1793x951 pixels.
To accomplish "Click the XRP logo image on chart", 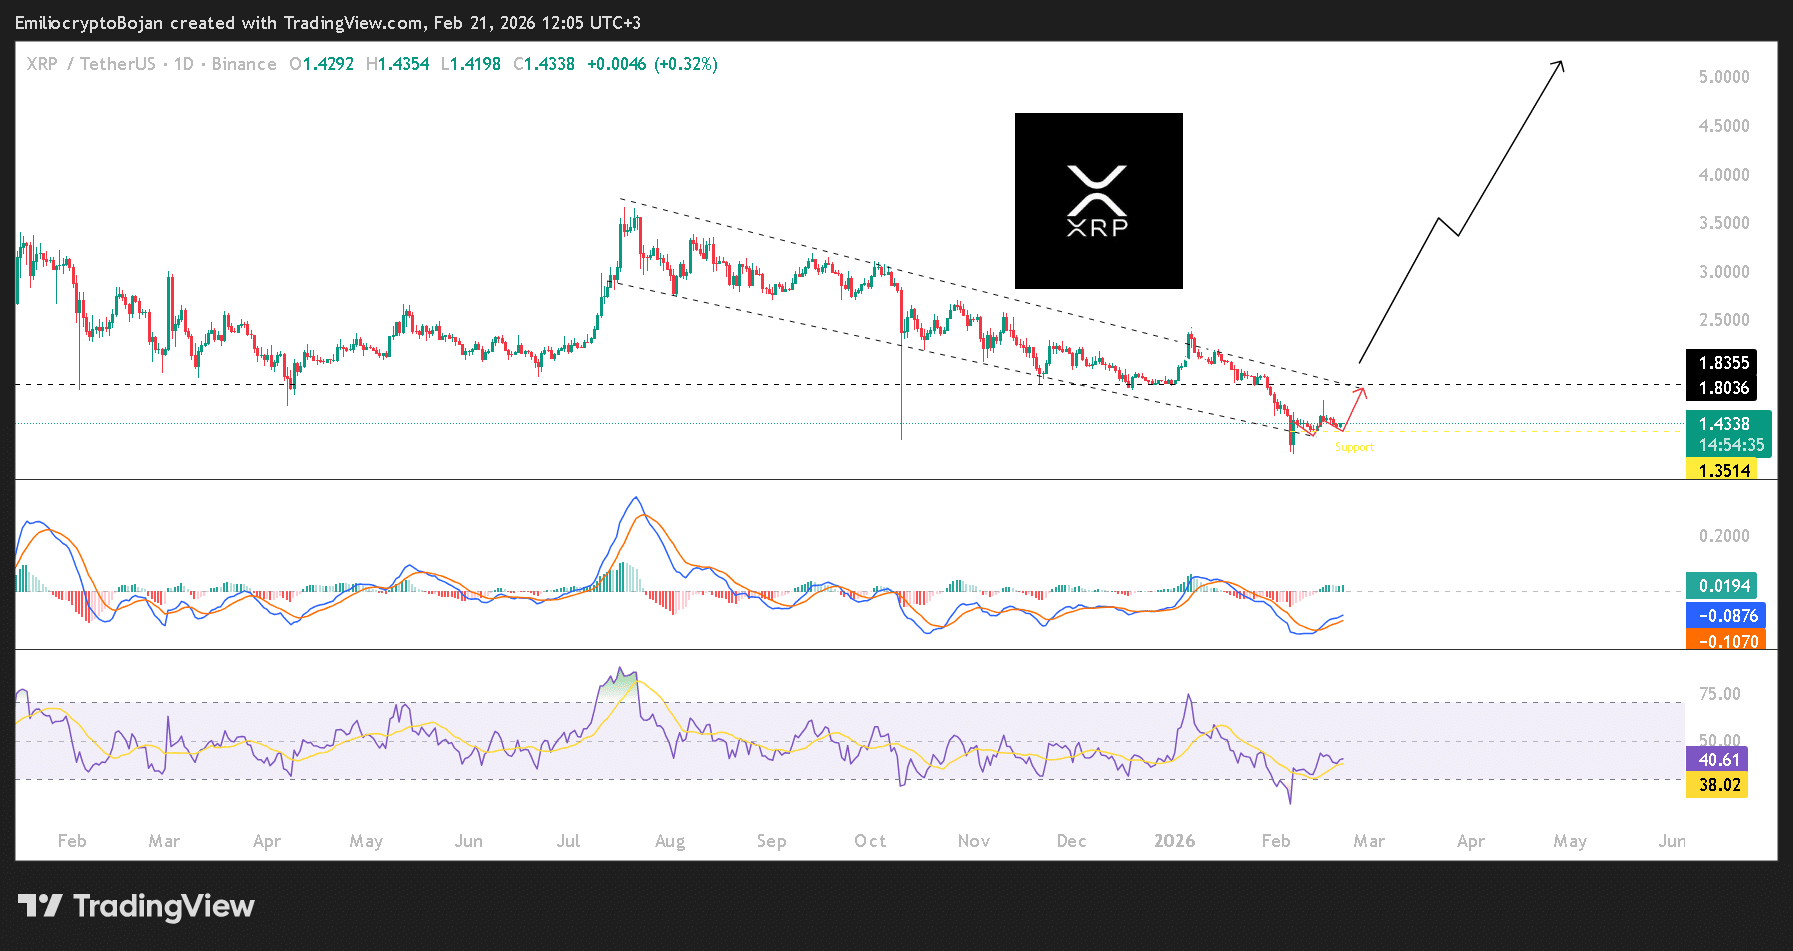I will click(1098, 201).
